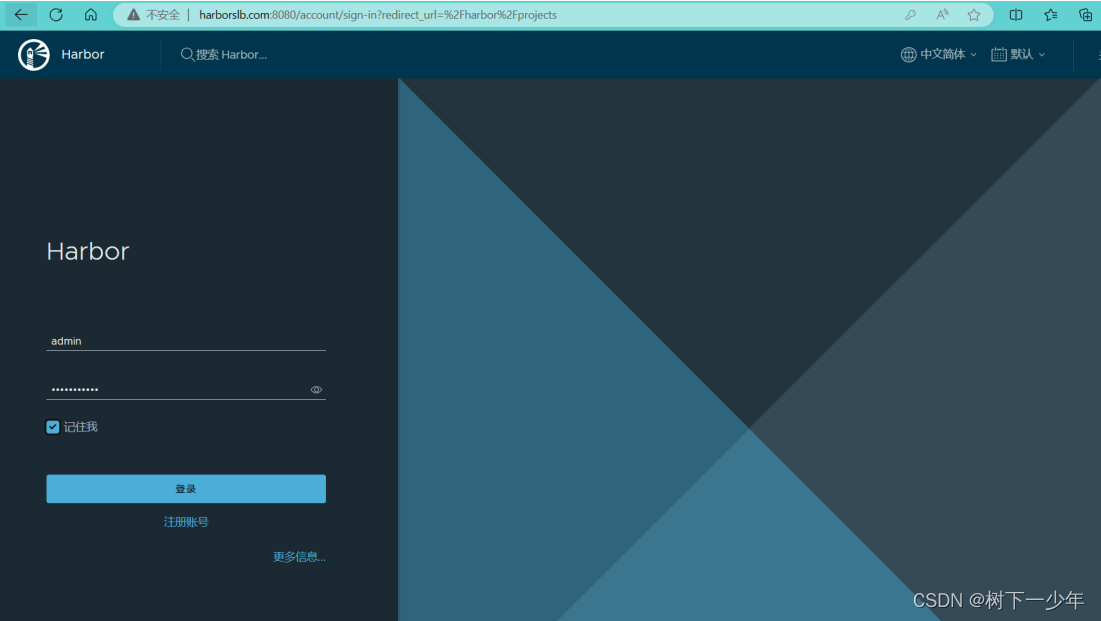The image size is (1101, 621).
Task: Open saved password key icon
Action: click(x=910, y=15)
